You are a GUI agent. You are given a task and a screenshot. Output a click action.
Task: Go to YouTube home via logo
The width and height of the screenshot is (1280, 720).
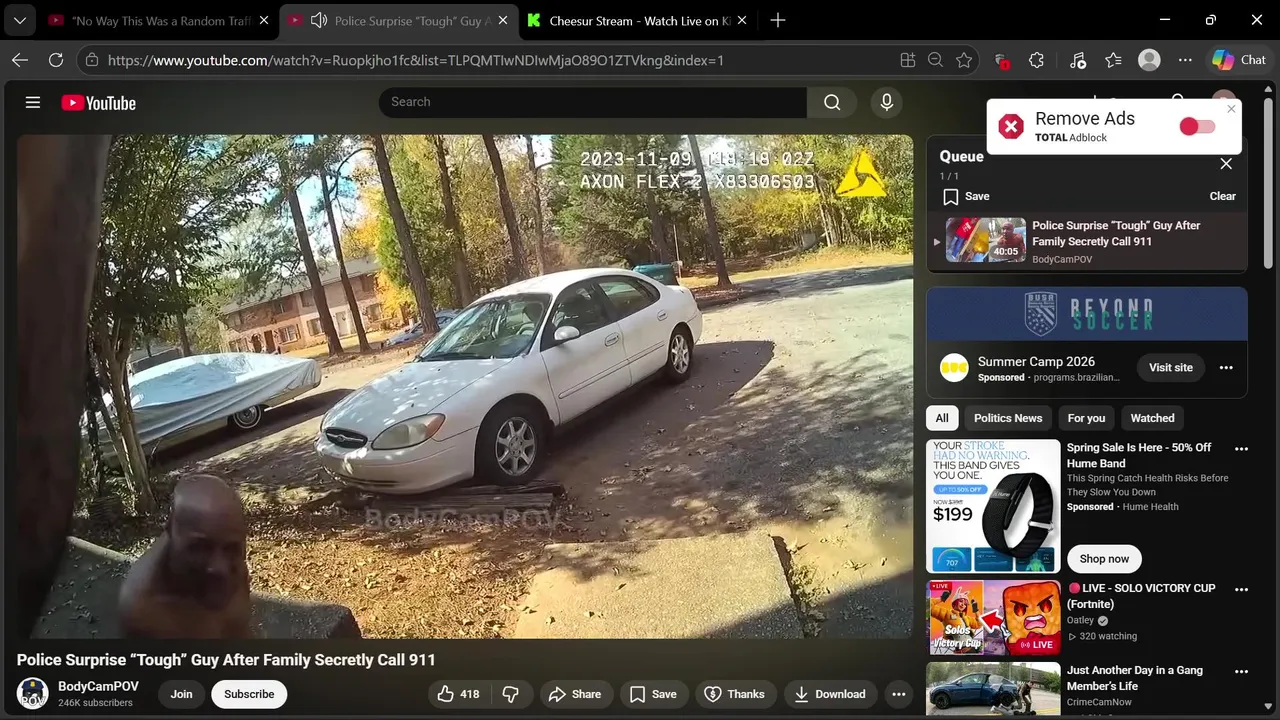tap(98, 103)
